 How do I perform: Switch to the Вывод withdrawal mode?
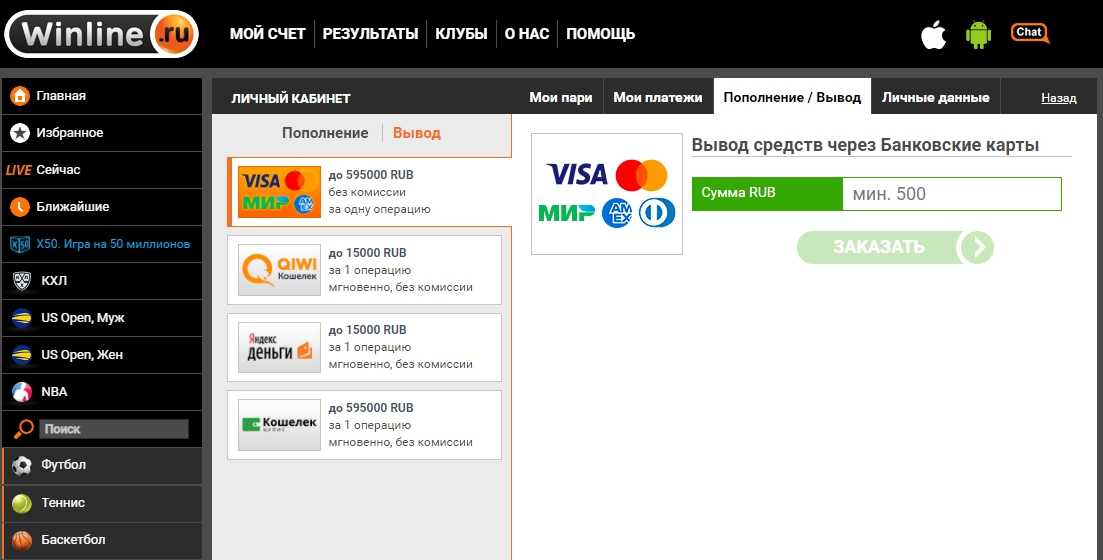pos(416,133)
